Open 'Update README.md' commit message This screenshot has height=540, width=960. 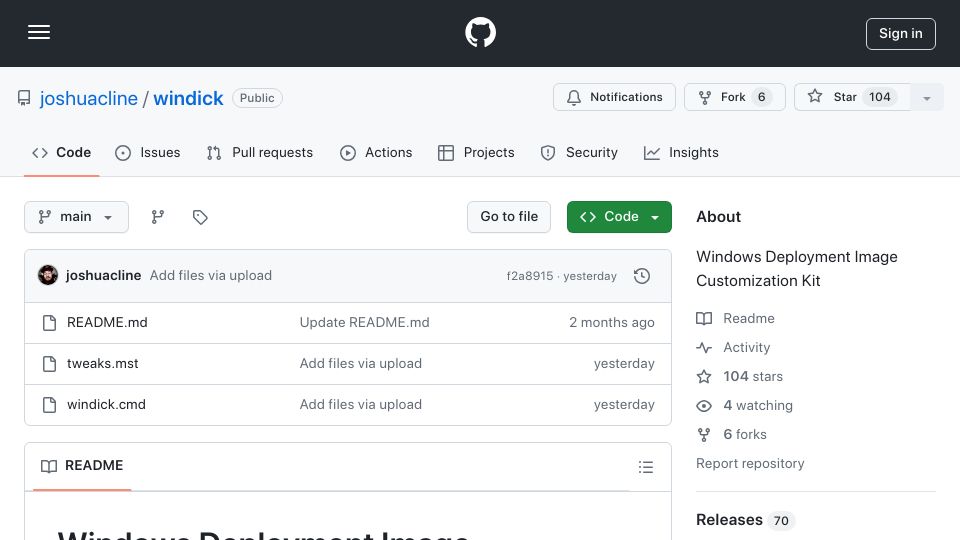click(x=364, y=323)
